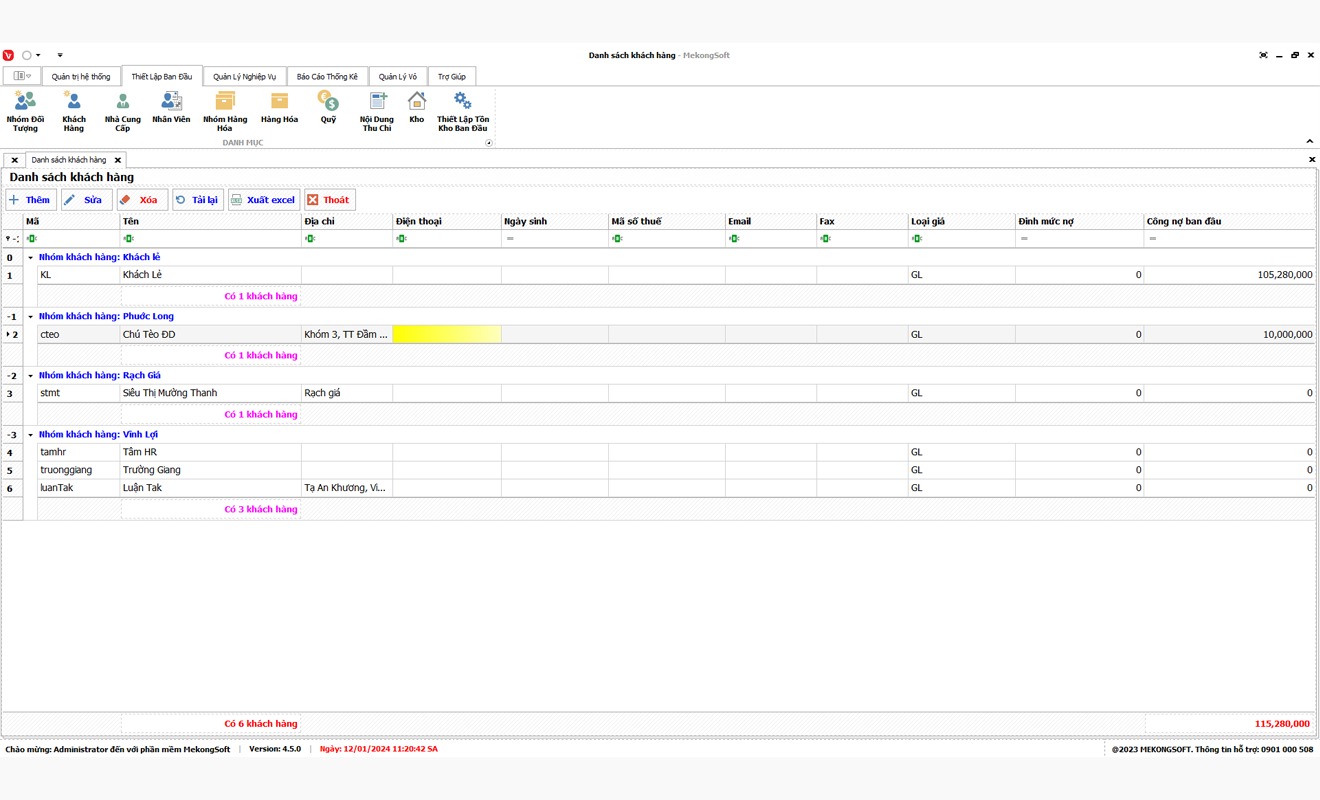Open Nhóm Hàng Hóa icon
Image resolution: width=1320 pixels, height=800 pixels.
(225, 110)
